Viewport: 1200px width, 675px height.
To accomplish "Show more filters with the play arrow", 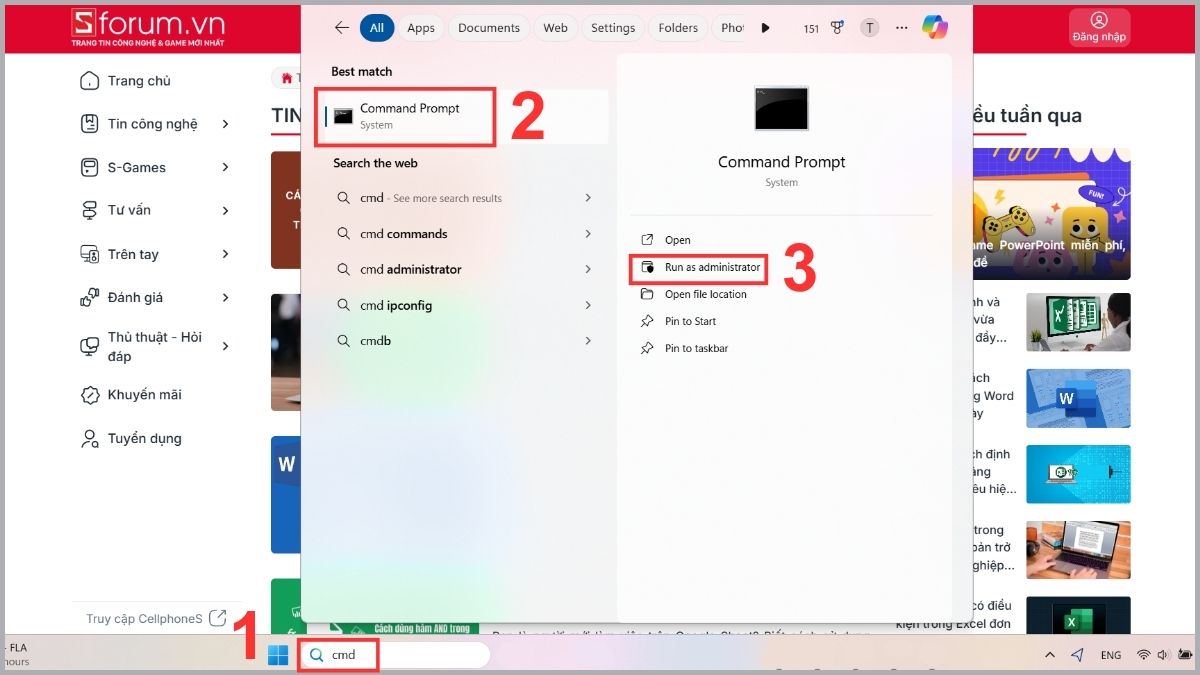I will (765, 28).
